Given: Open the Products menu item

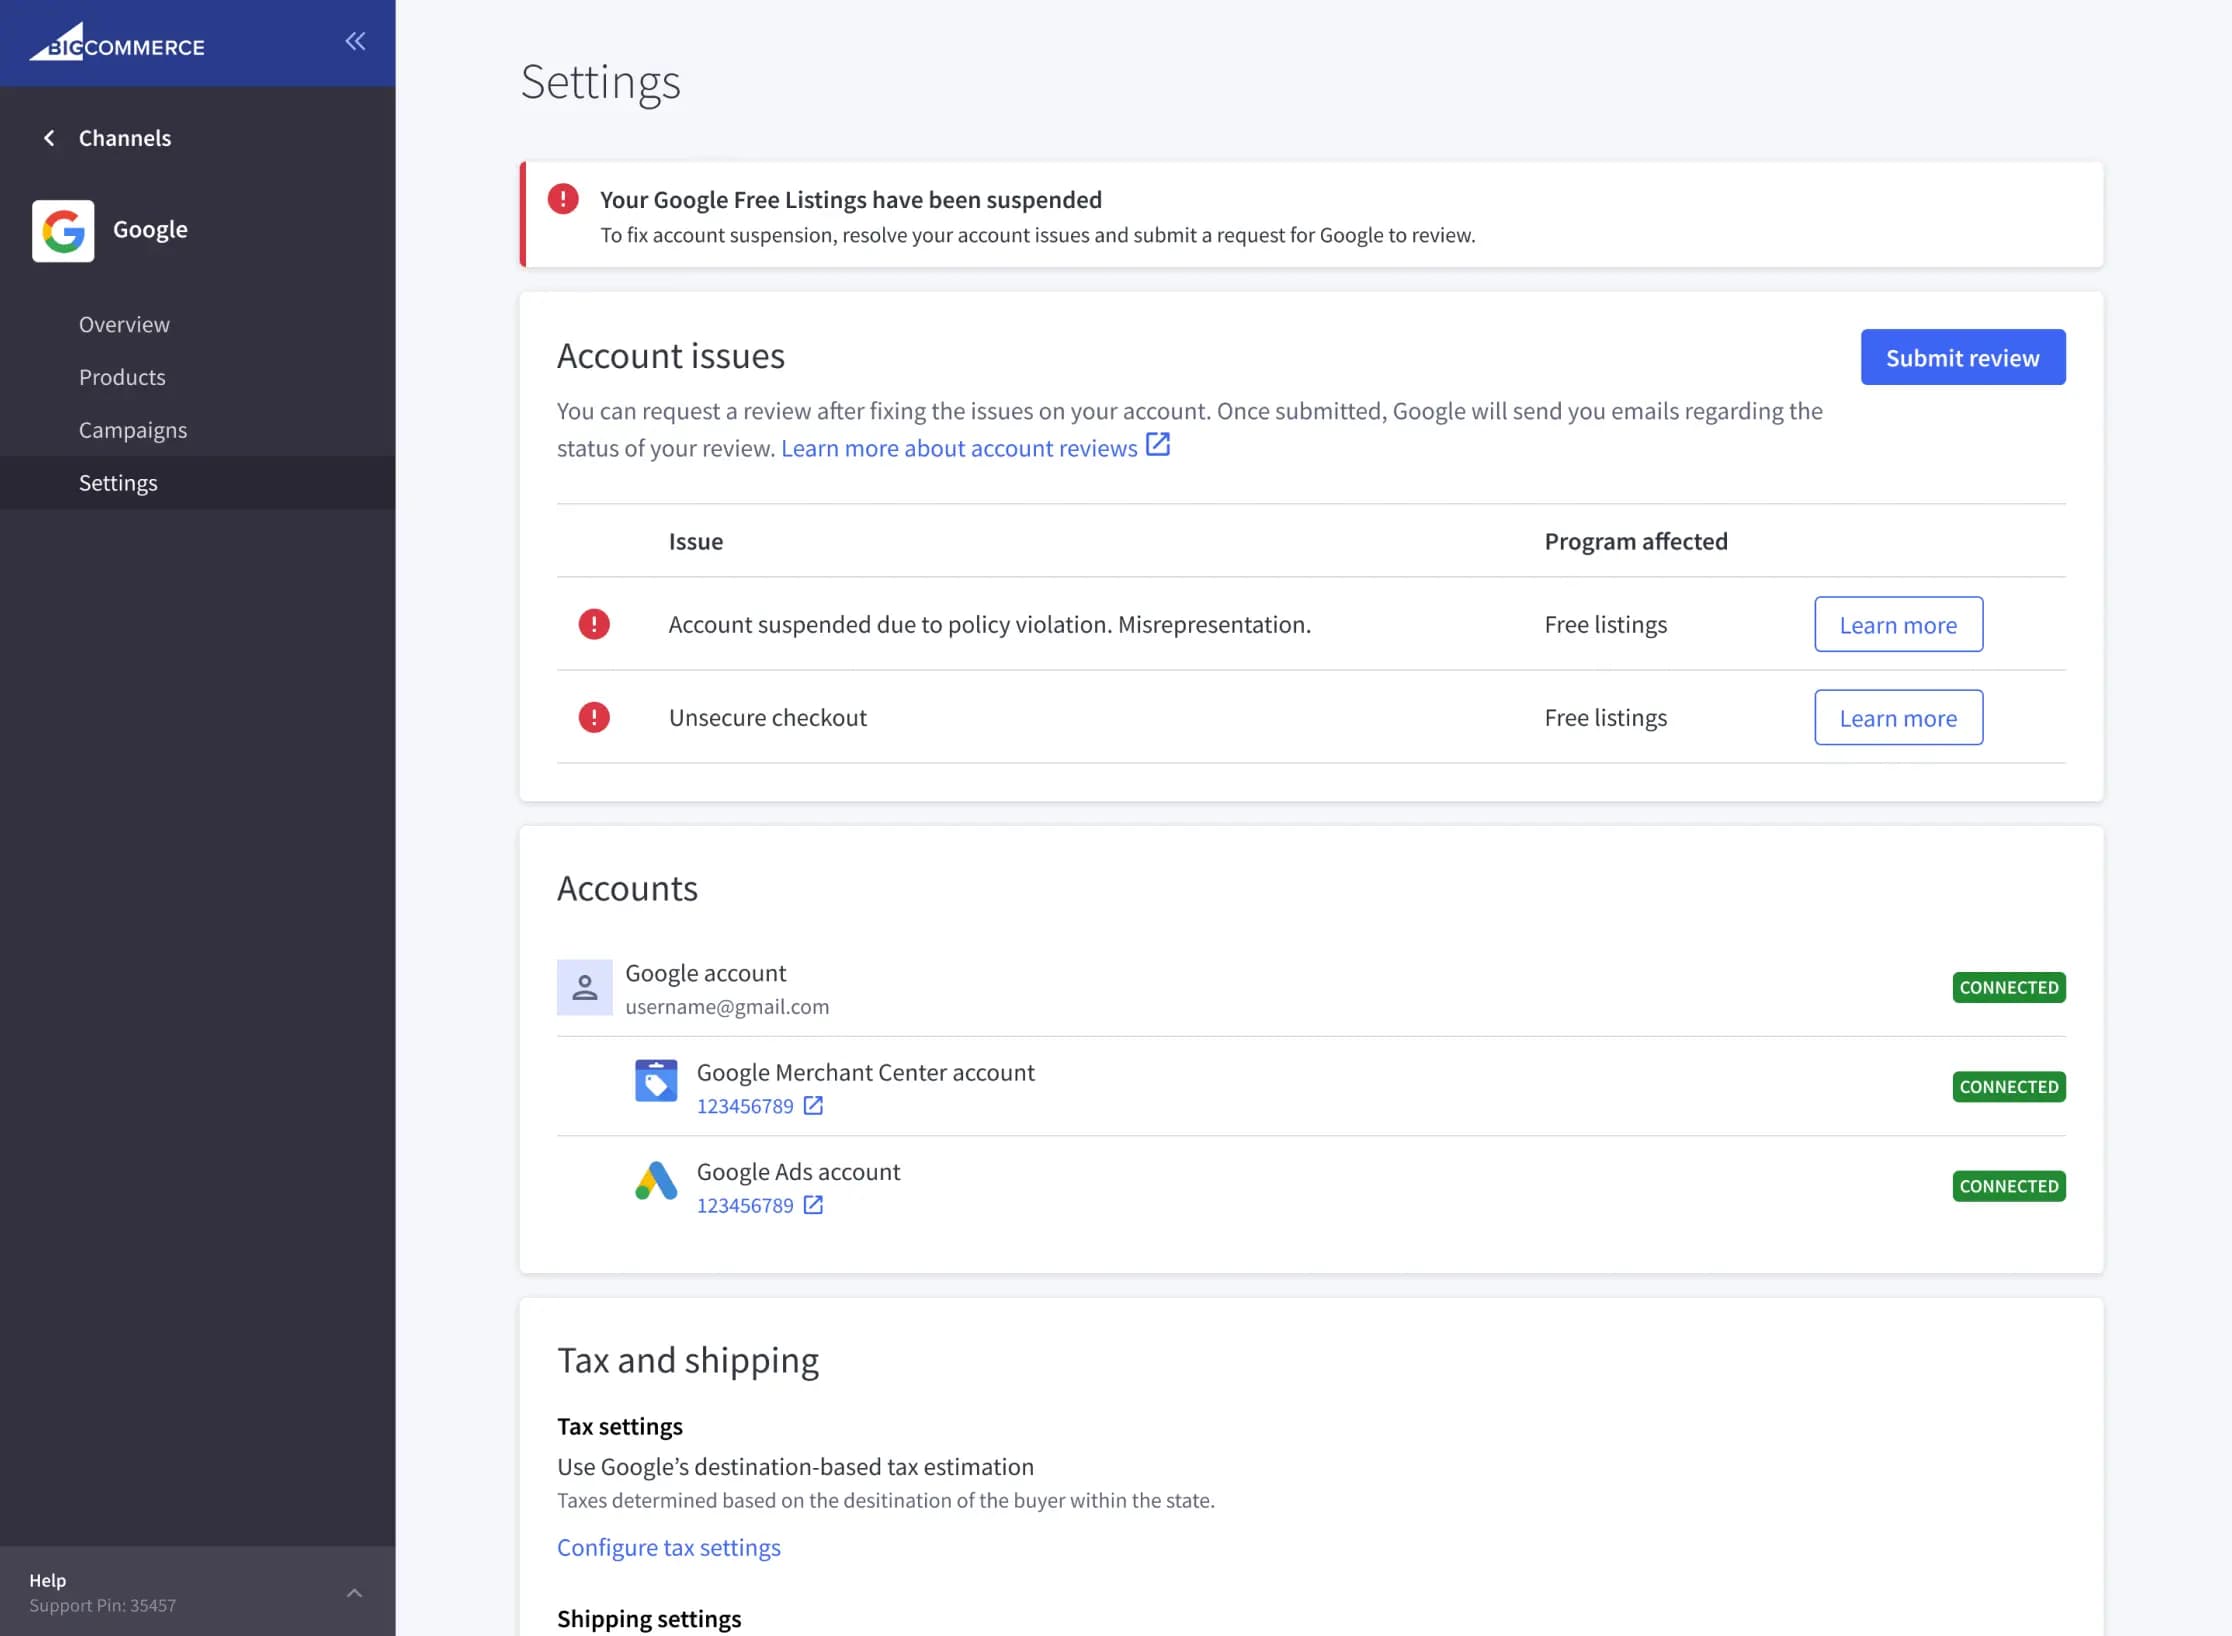Looking at the screenshot, I should pos(122,377).
